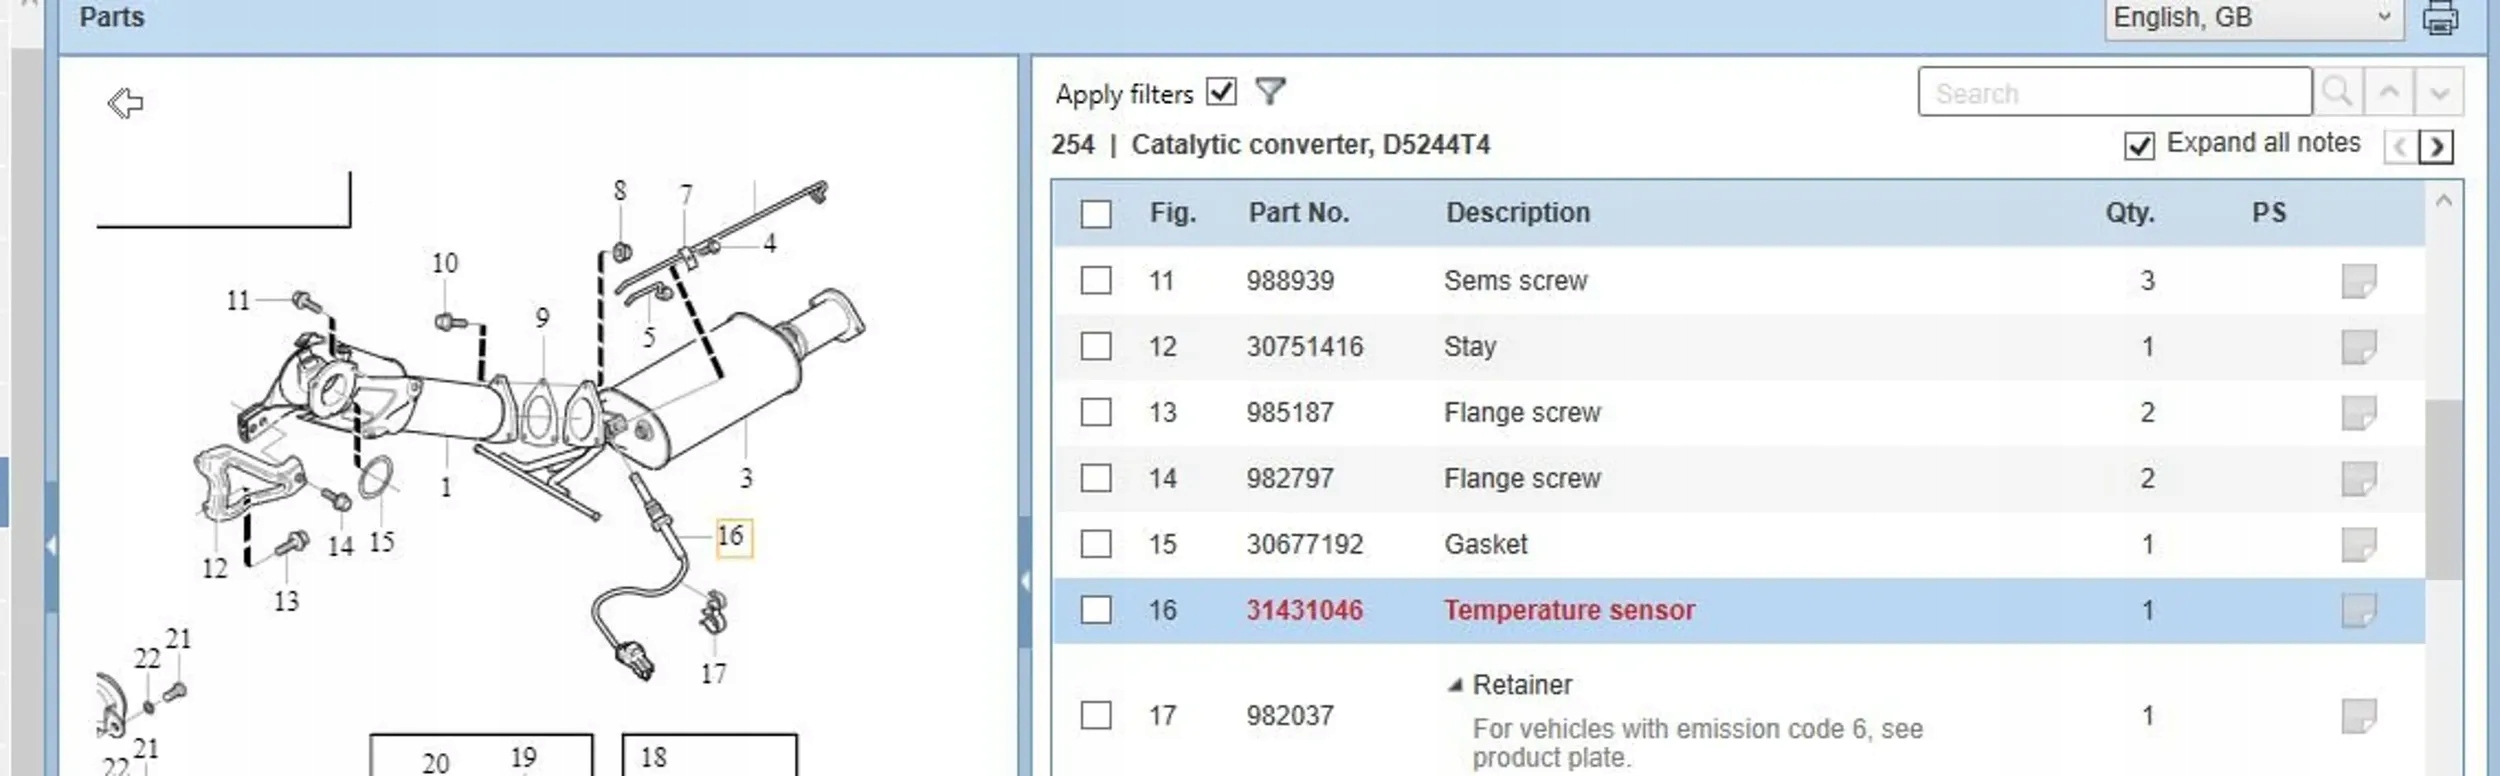Click callout 3 in the diagram

click(746, 478)
